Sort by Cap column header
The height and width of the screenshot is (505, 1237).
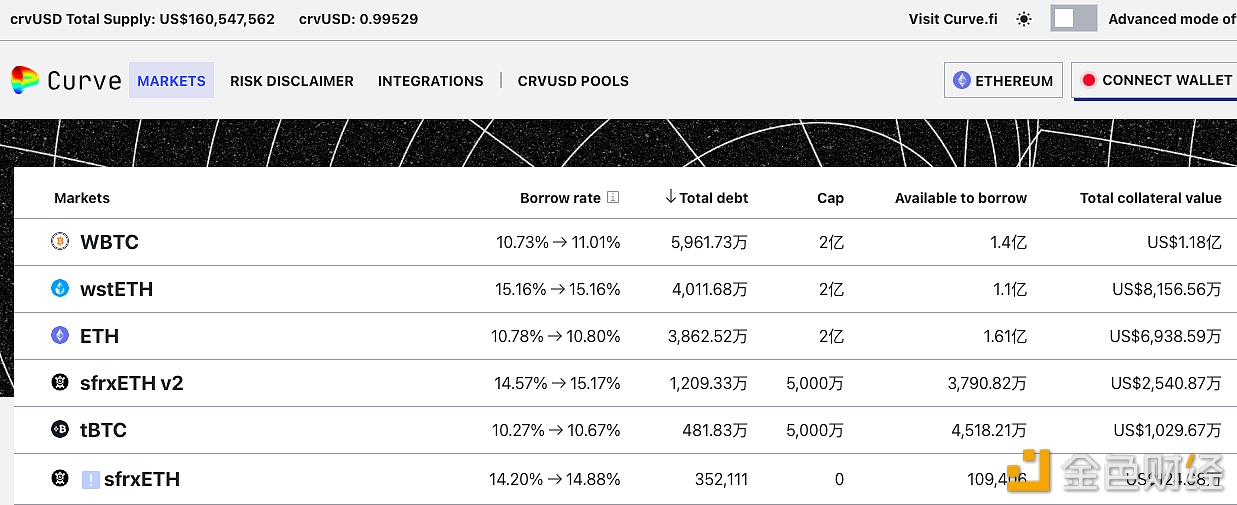pyautogui.click(x=830, y=198)
